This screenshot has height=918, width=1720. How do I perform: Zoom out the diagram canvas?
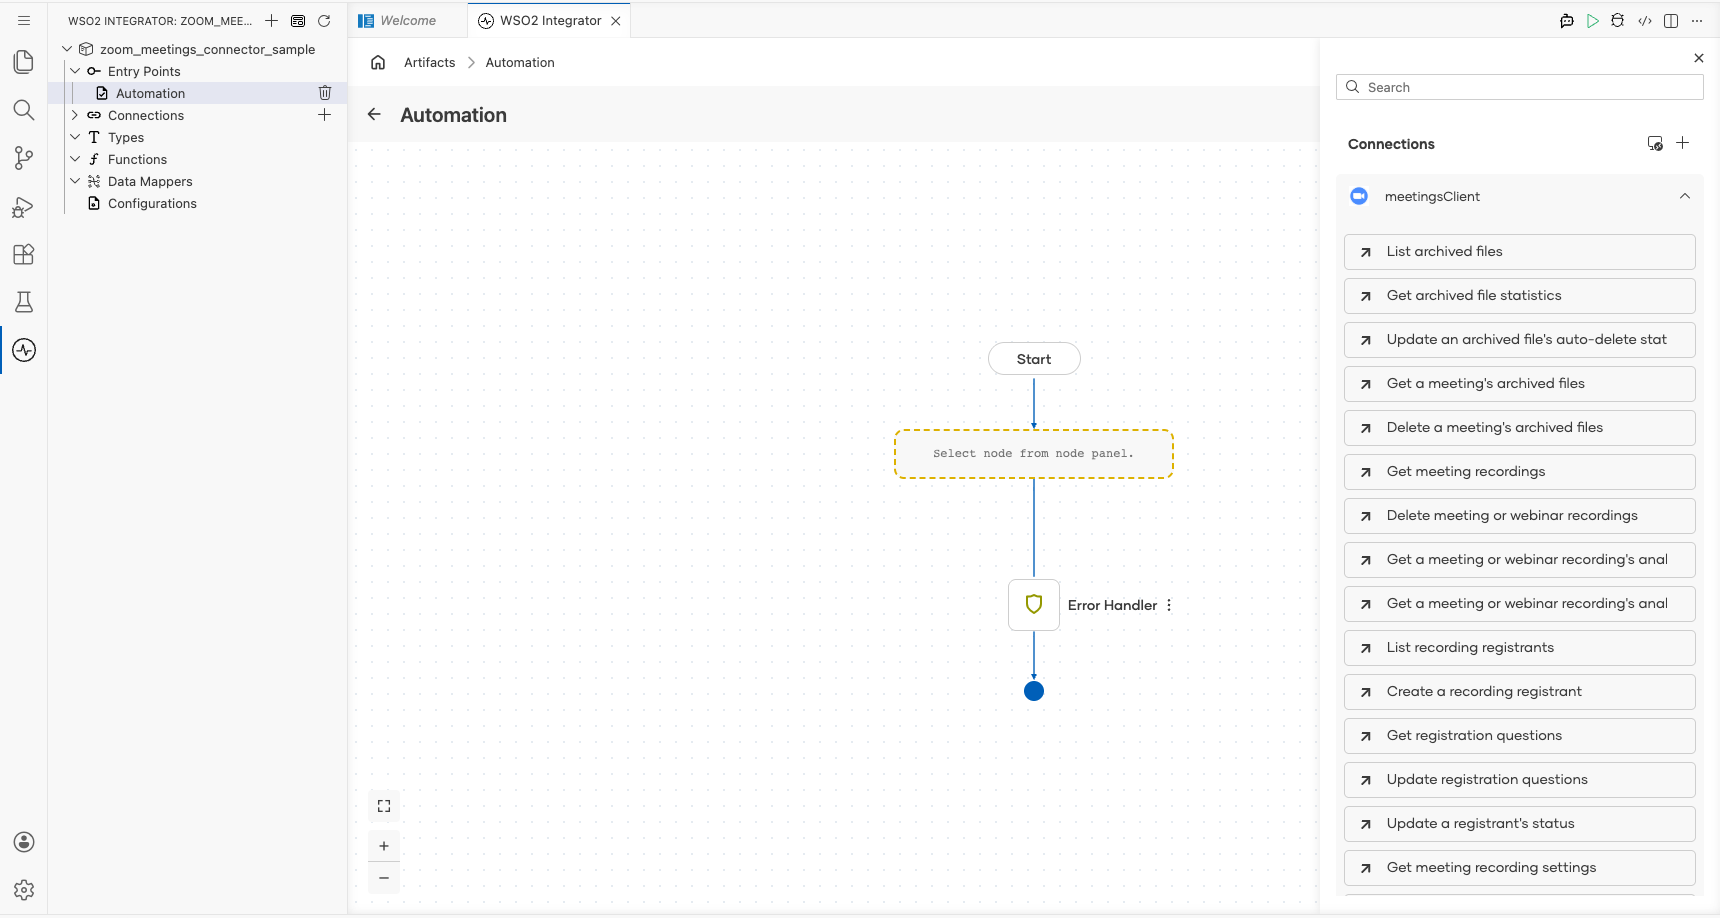pos(384,878)
